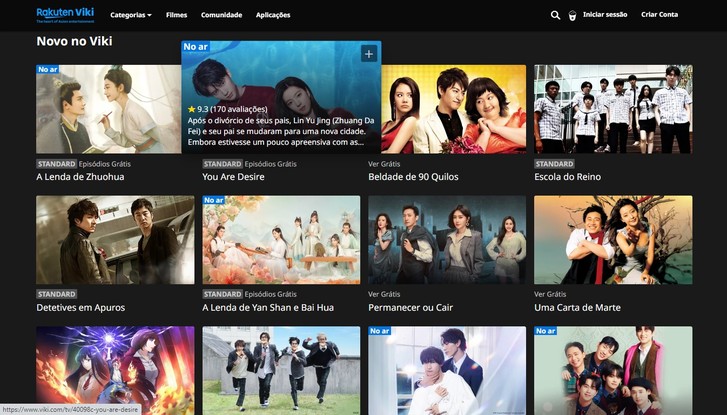Viewport: 727px width, 415px height.
Task: Click the Criar Conta link
Action: pyautogui.click(x=659, y=14)
